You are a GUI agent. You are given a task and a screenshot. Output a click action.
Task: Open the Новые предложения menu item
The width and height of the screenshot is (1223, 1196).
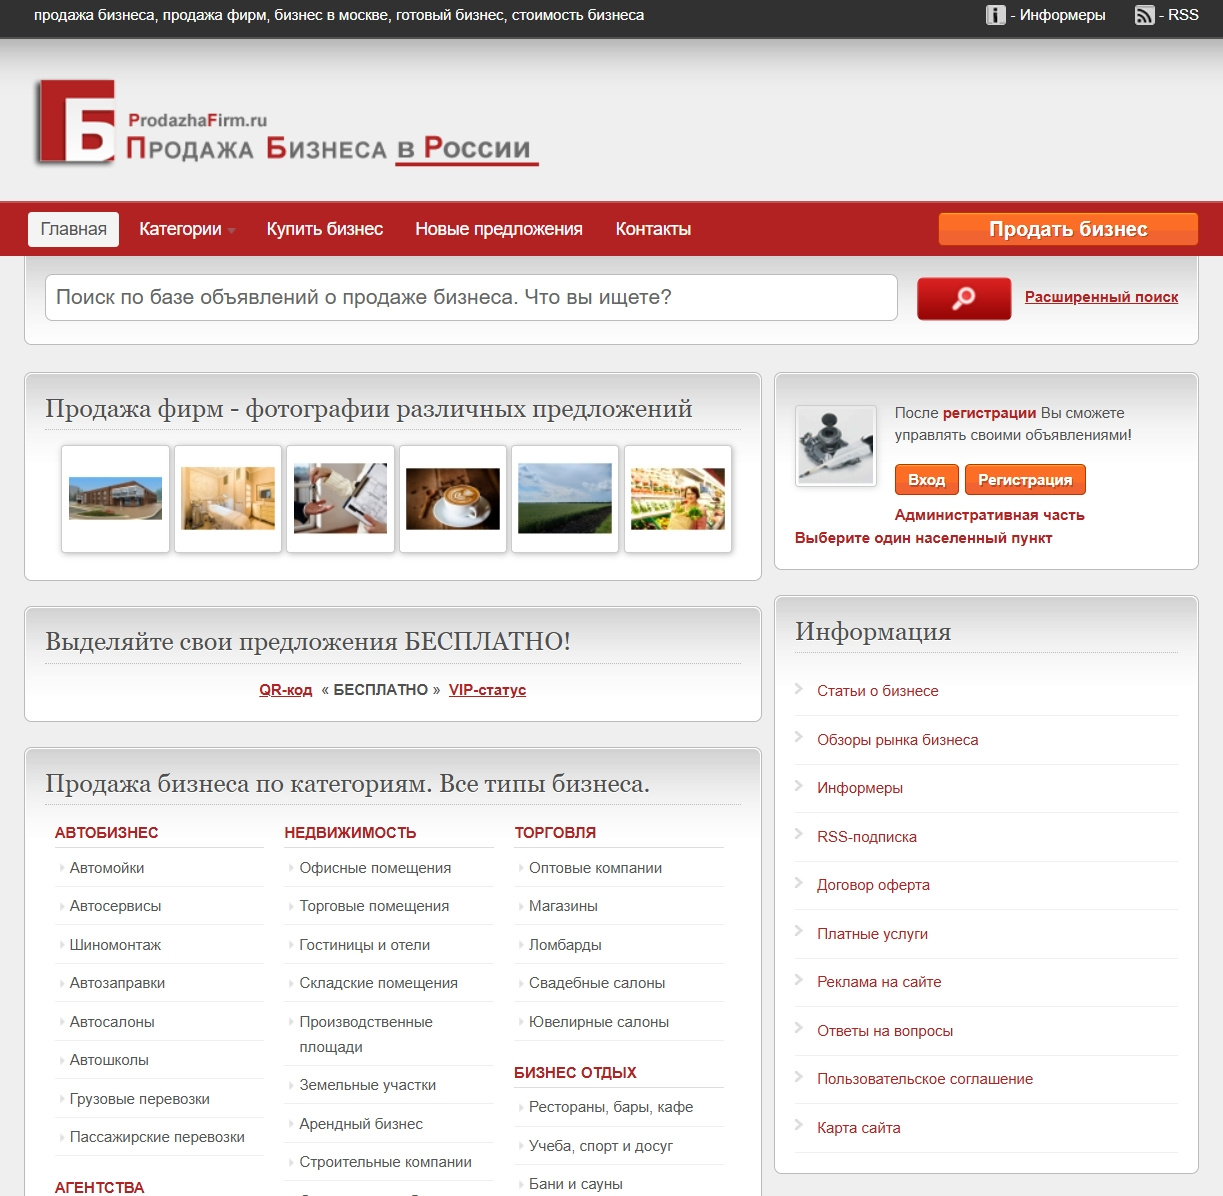coord(499,229)
